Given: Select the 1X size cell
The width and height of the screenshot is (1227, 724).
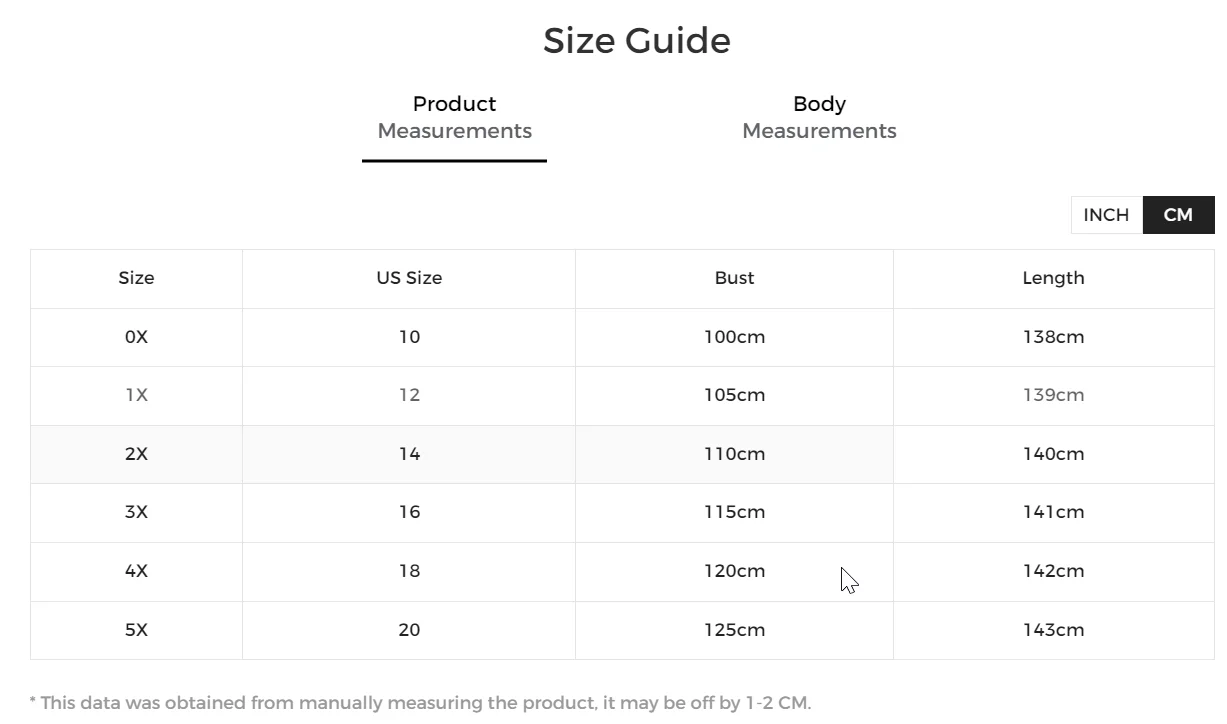Looking at the screenshot, I should (136, 395).
